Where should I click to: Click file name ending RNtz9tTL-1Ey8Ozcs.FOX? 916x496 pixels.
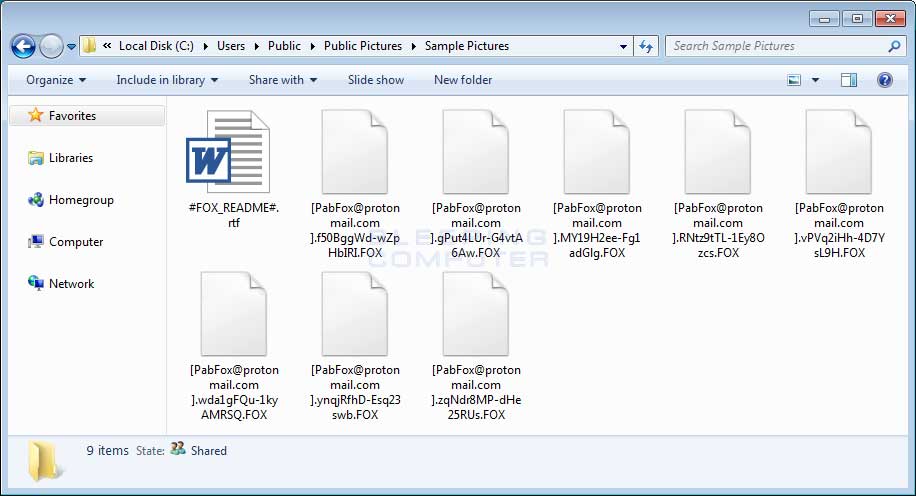click(718, 230)
